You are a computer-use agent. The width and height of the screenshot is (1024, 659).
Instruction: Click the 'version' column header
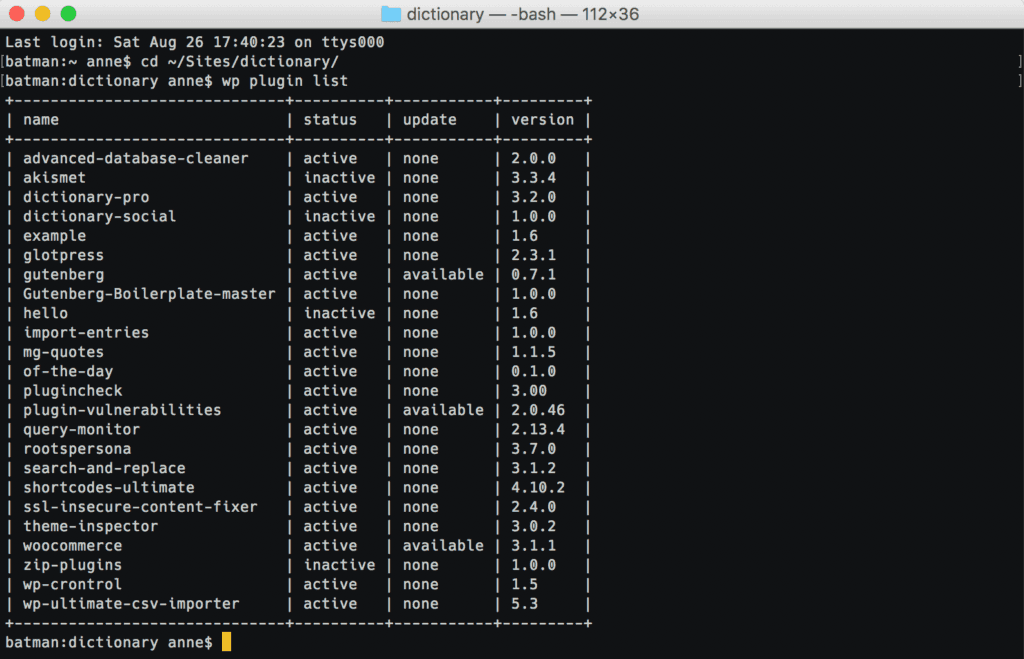coord(542,120)
